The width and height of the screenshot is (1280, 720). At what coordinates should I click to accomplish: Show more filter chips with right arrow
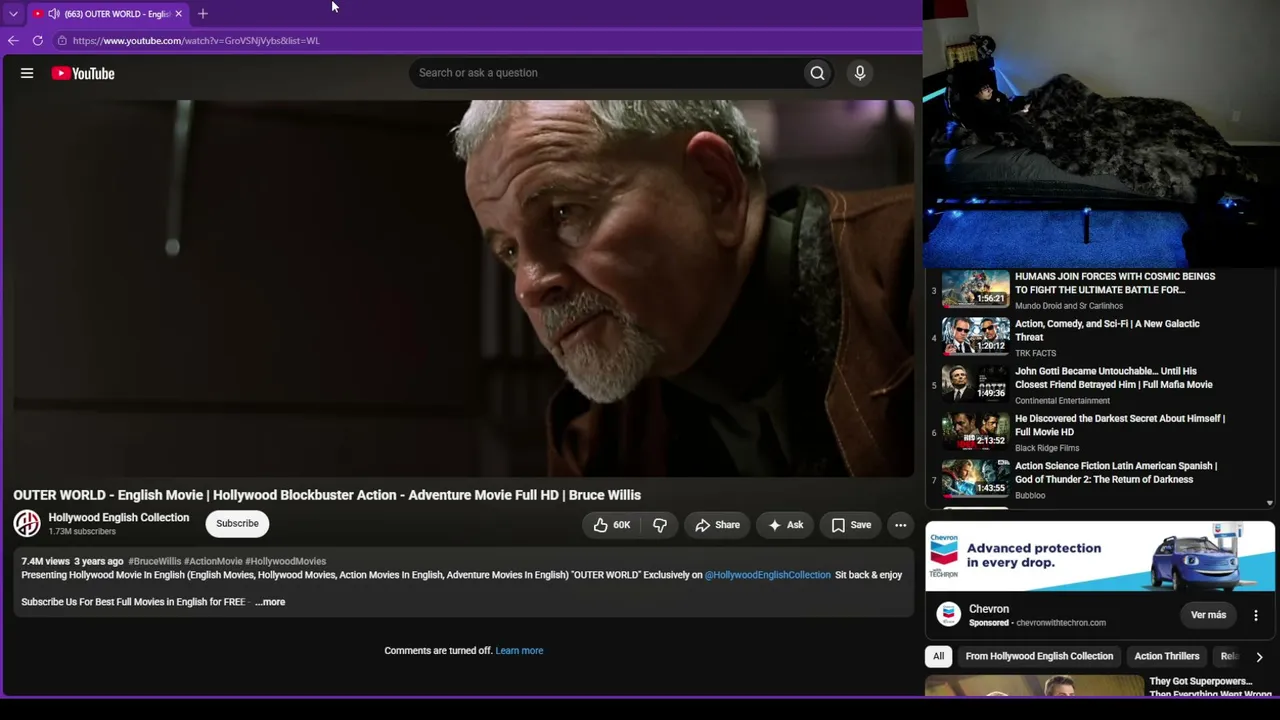pos(1259,657)
